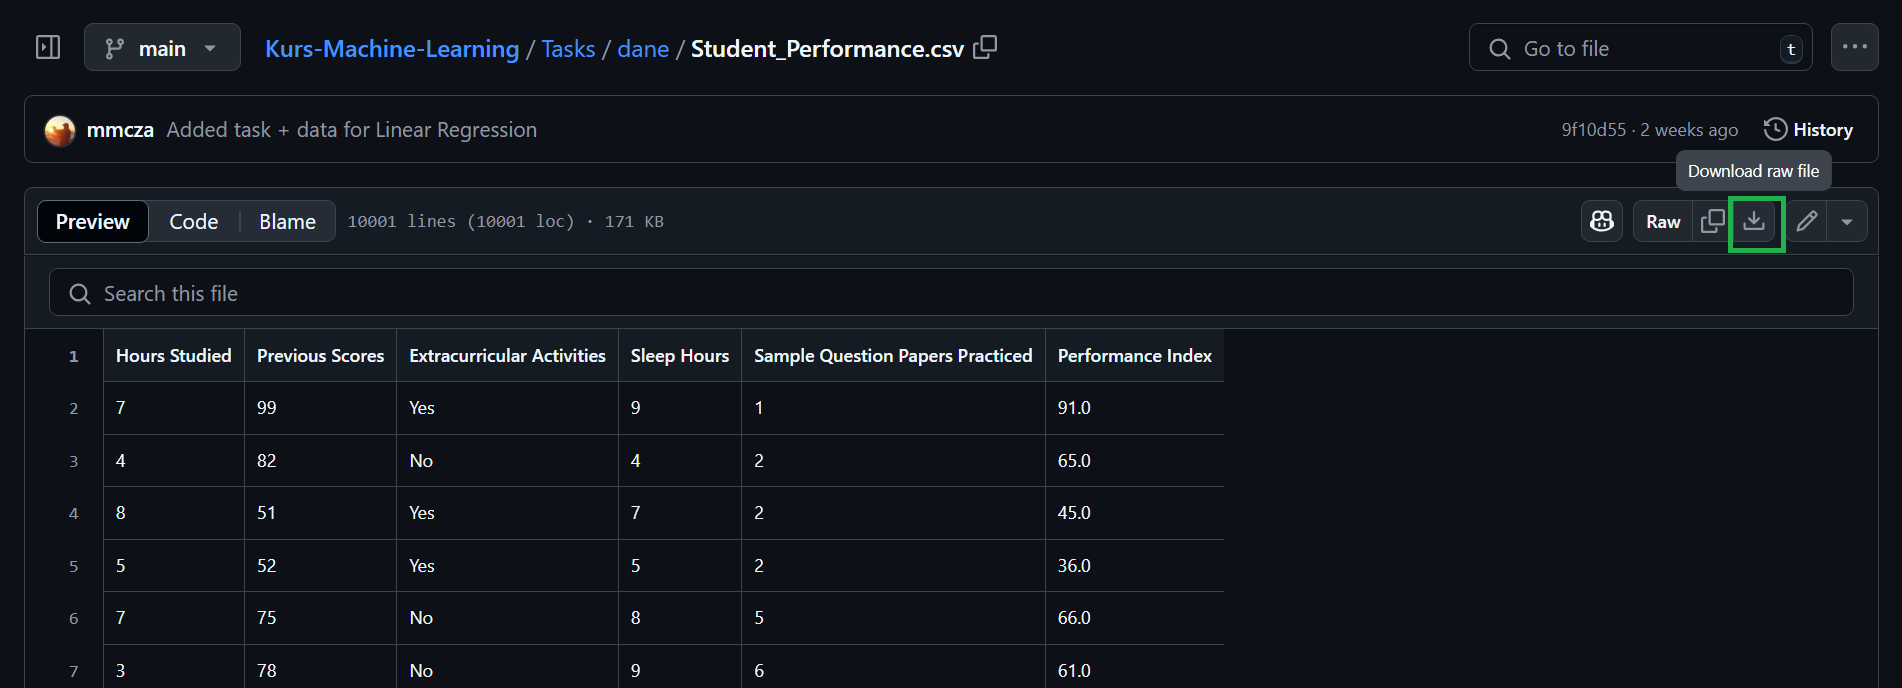The image size is (1902, 688).
Task: Expand the main branch selector dropdown
Action: 162,48
